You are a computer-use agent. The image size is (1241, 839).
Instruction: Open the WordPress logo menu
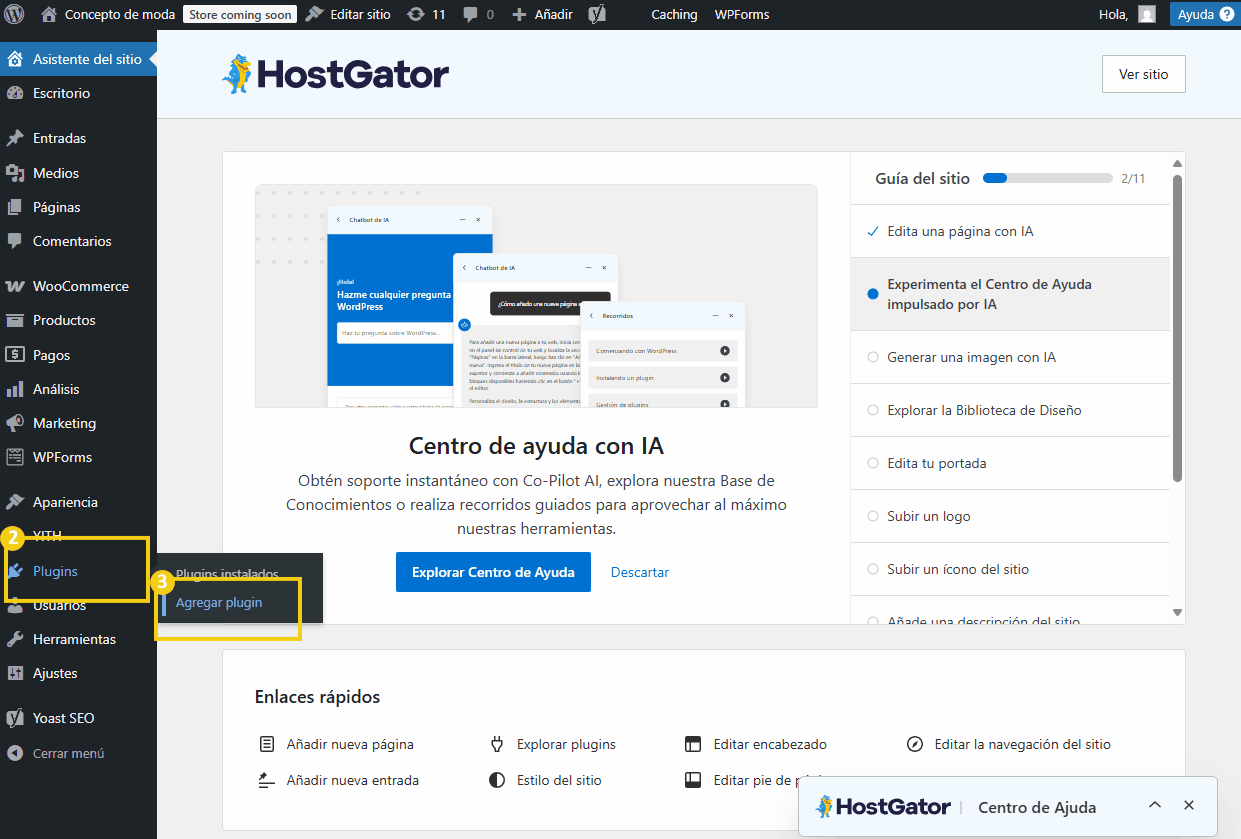15,15
